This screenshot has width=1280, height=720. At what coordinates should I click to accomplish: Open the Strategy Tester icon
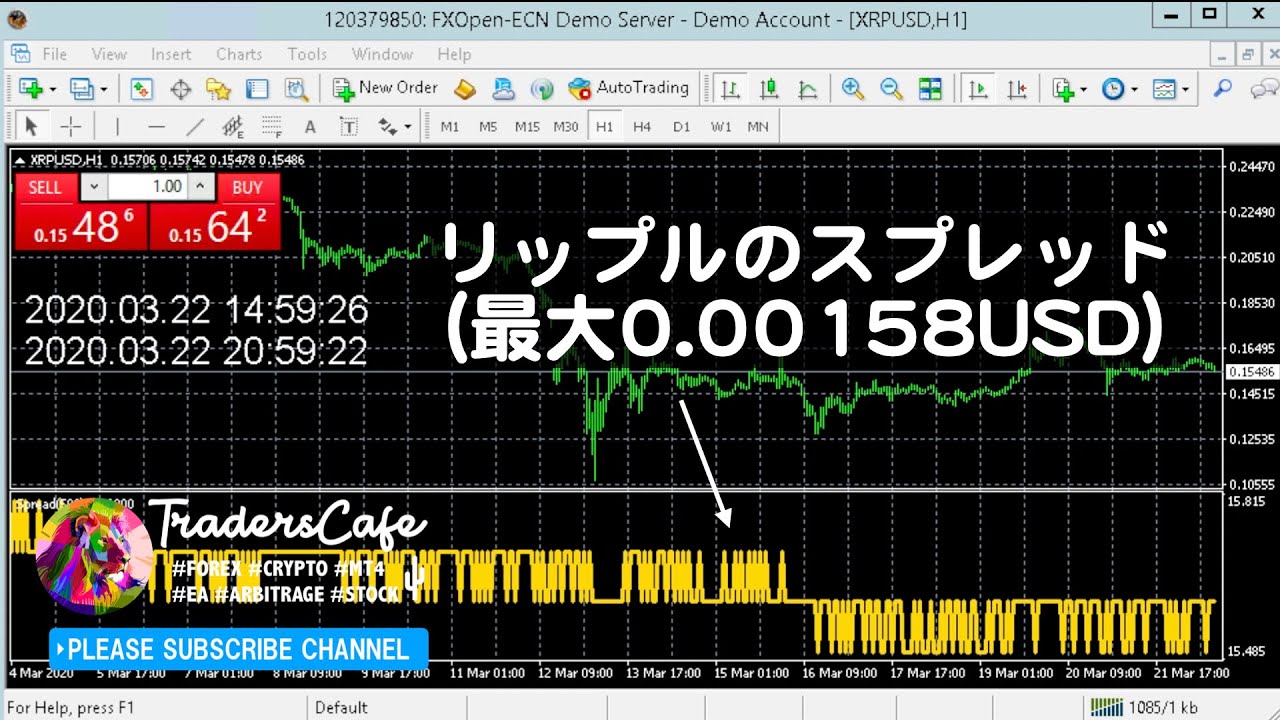[296, 89]
